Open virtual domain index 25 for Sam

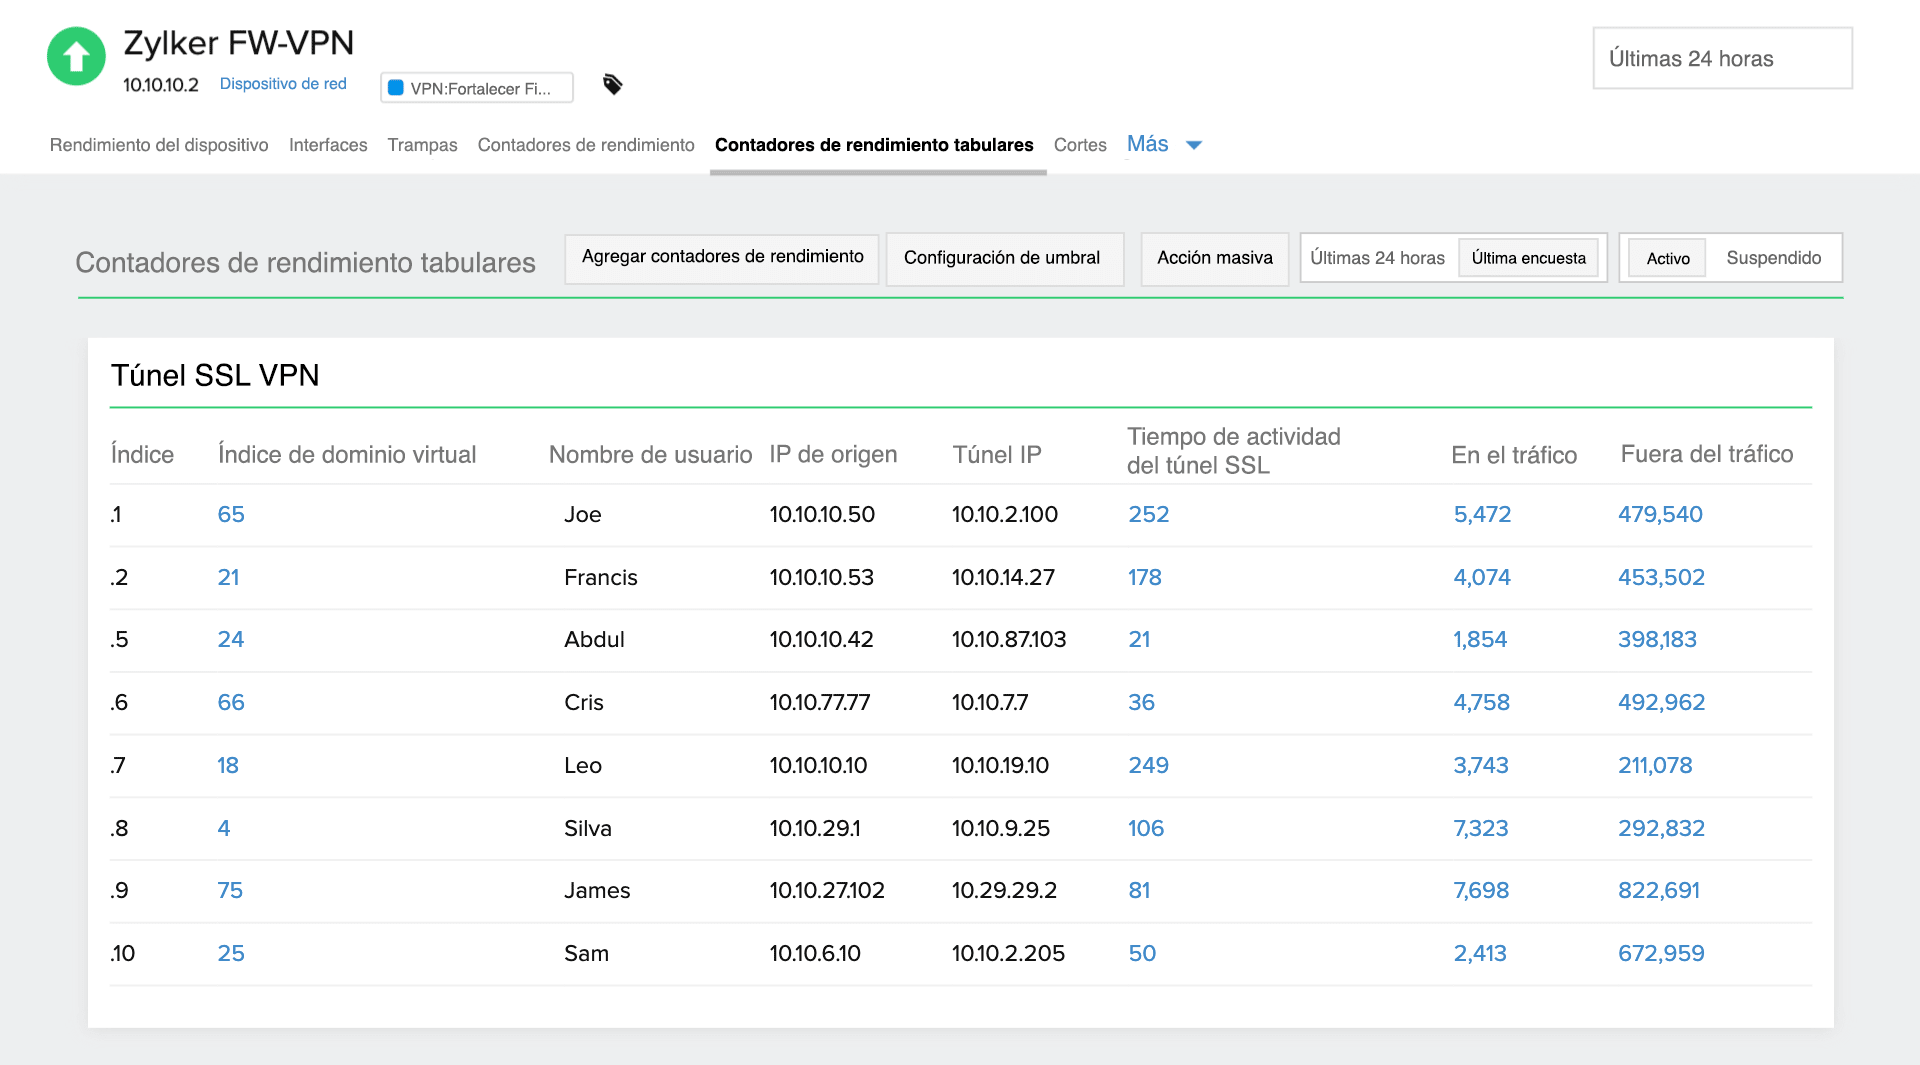[x=231, y=954]
